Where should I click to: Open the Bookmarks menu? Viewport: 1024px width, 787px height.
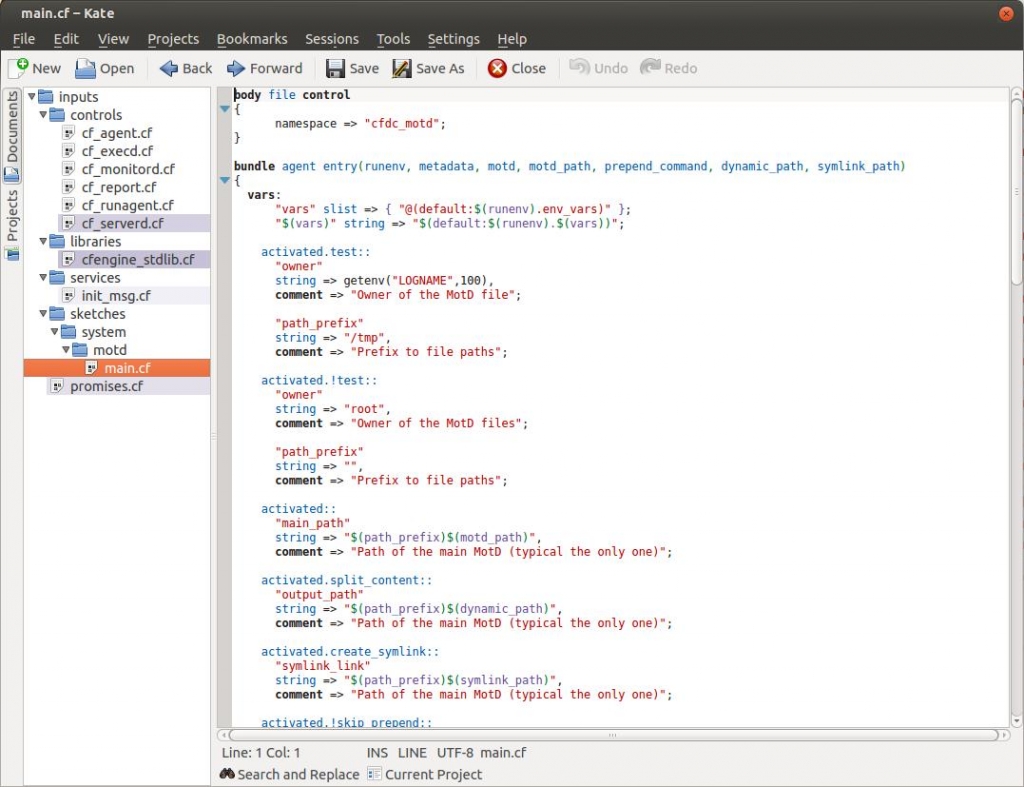252,39
